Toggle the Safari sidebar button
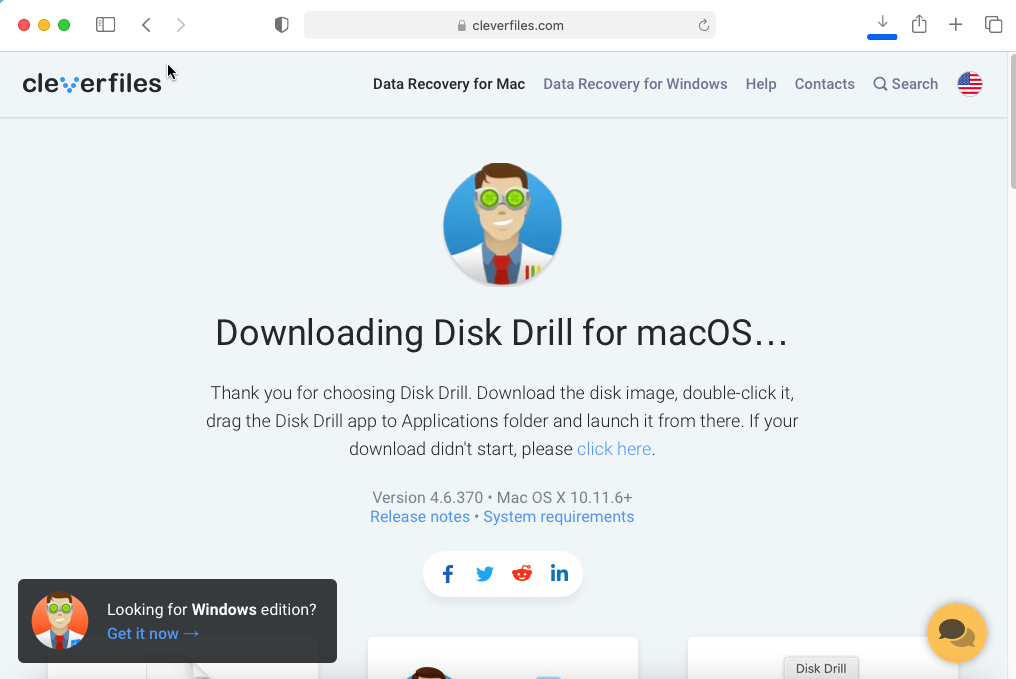 [x=106, y=25]
